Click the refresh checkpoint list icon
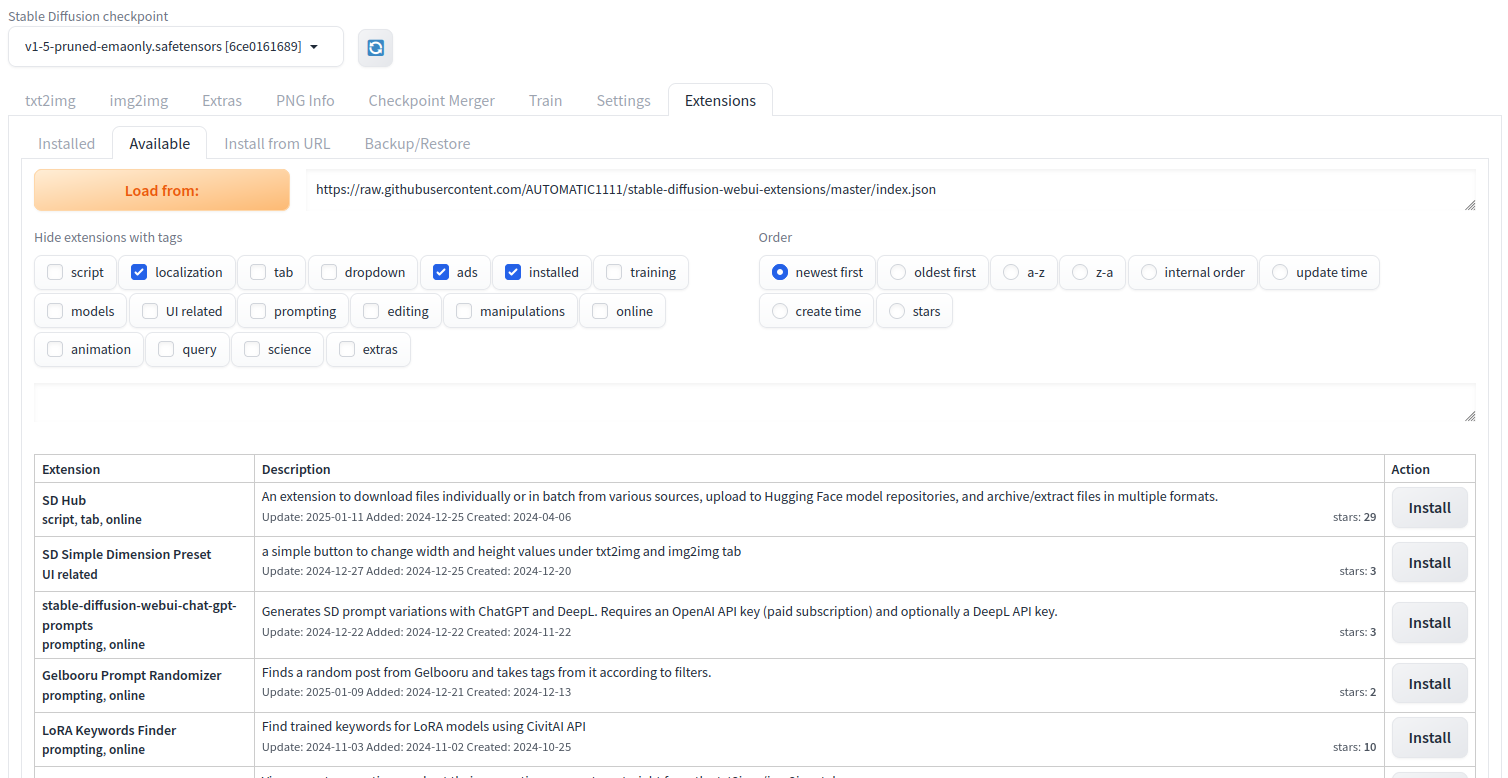Viewport: 1508px width, 778px height. (x=375, y=47)
